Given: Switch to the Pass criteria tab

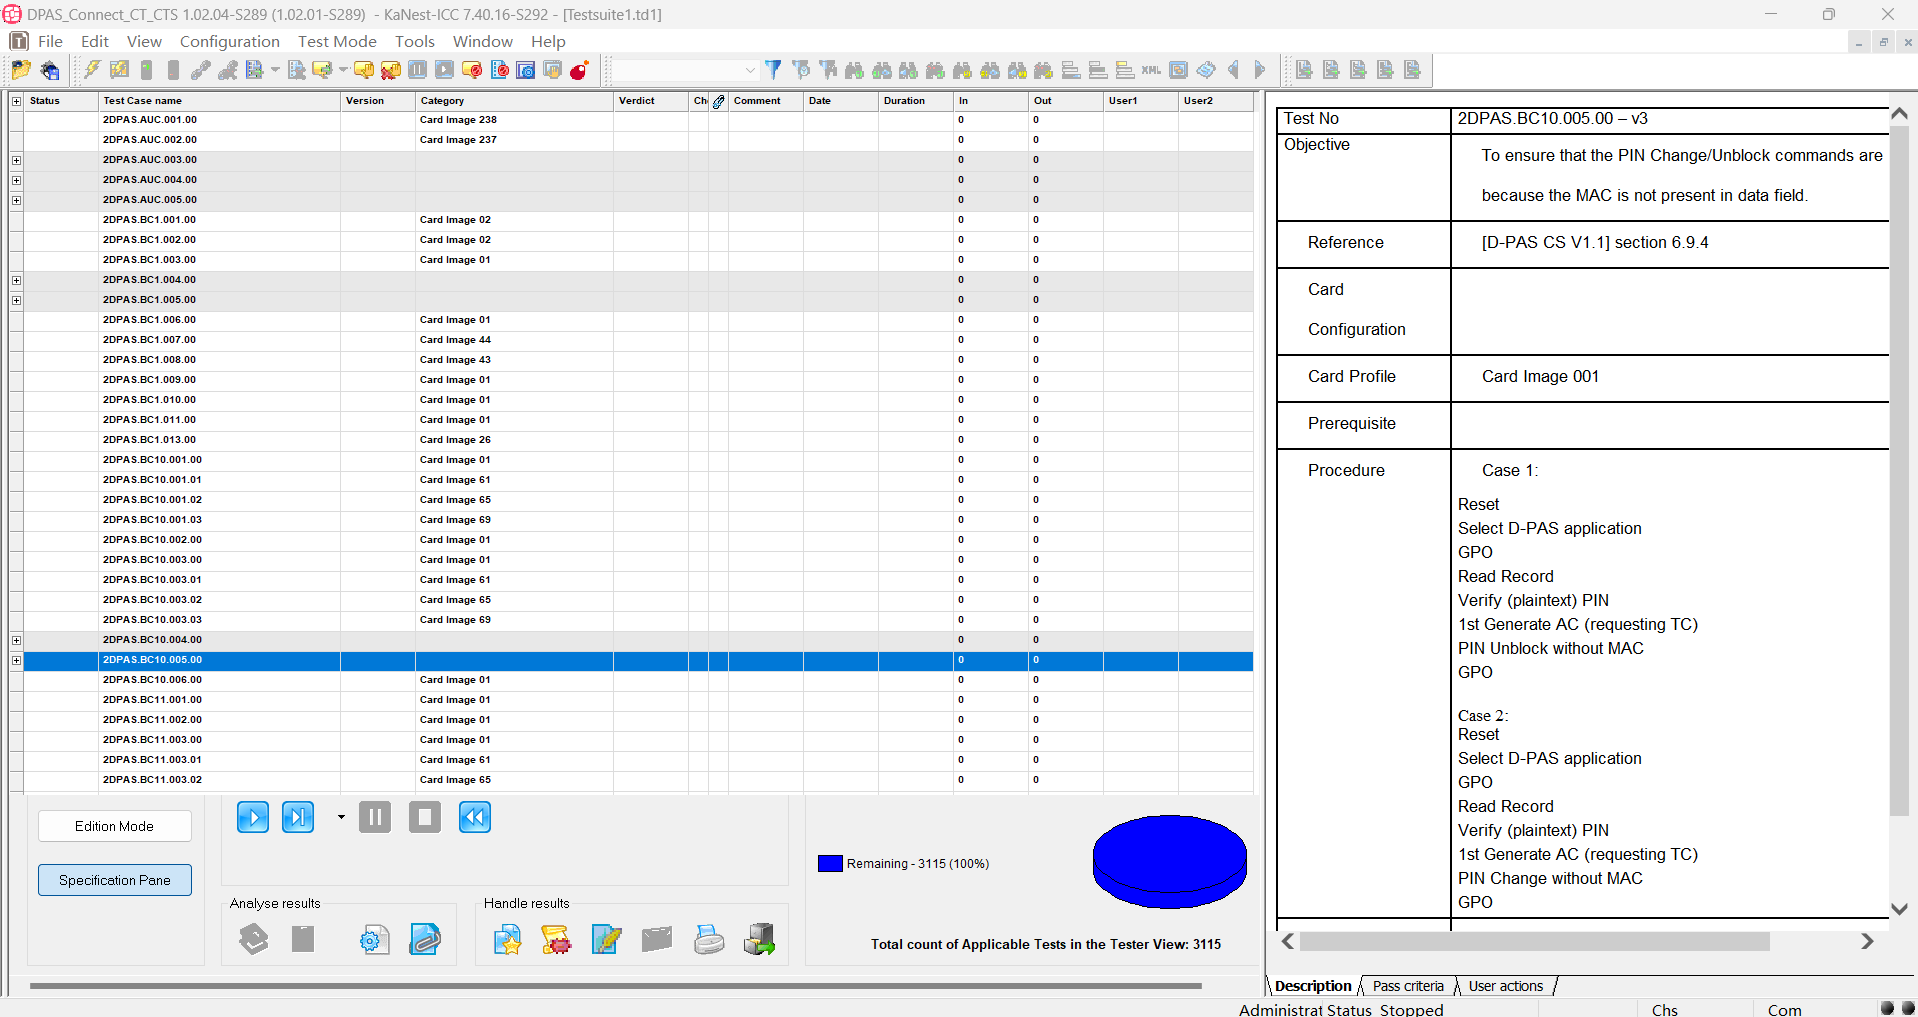Looking at the screenshot, I should [1407, 986].
